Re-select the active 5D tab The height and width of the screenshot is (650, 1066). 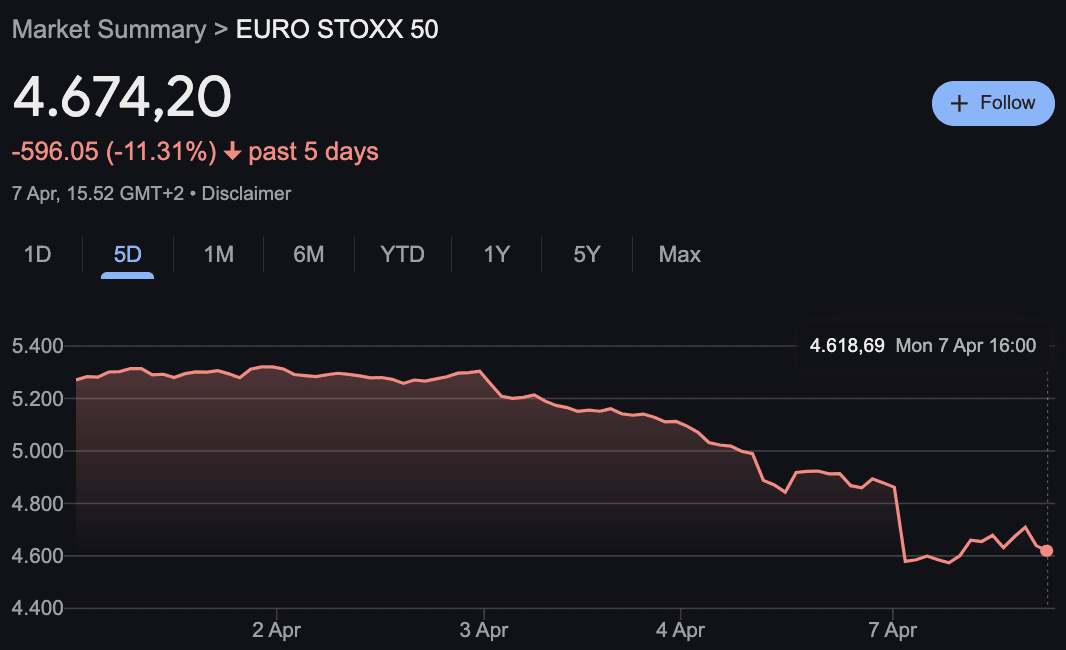[127, 255]
